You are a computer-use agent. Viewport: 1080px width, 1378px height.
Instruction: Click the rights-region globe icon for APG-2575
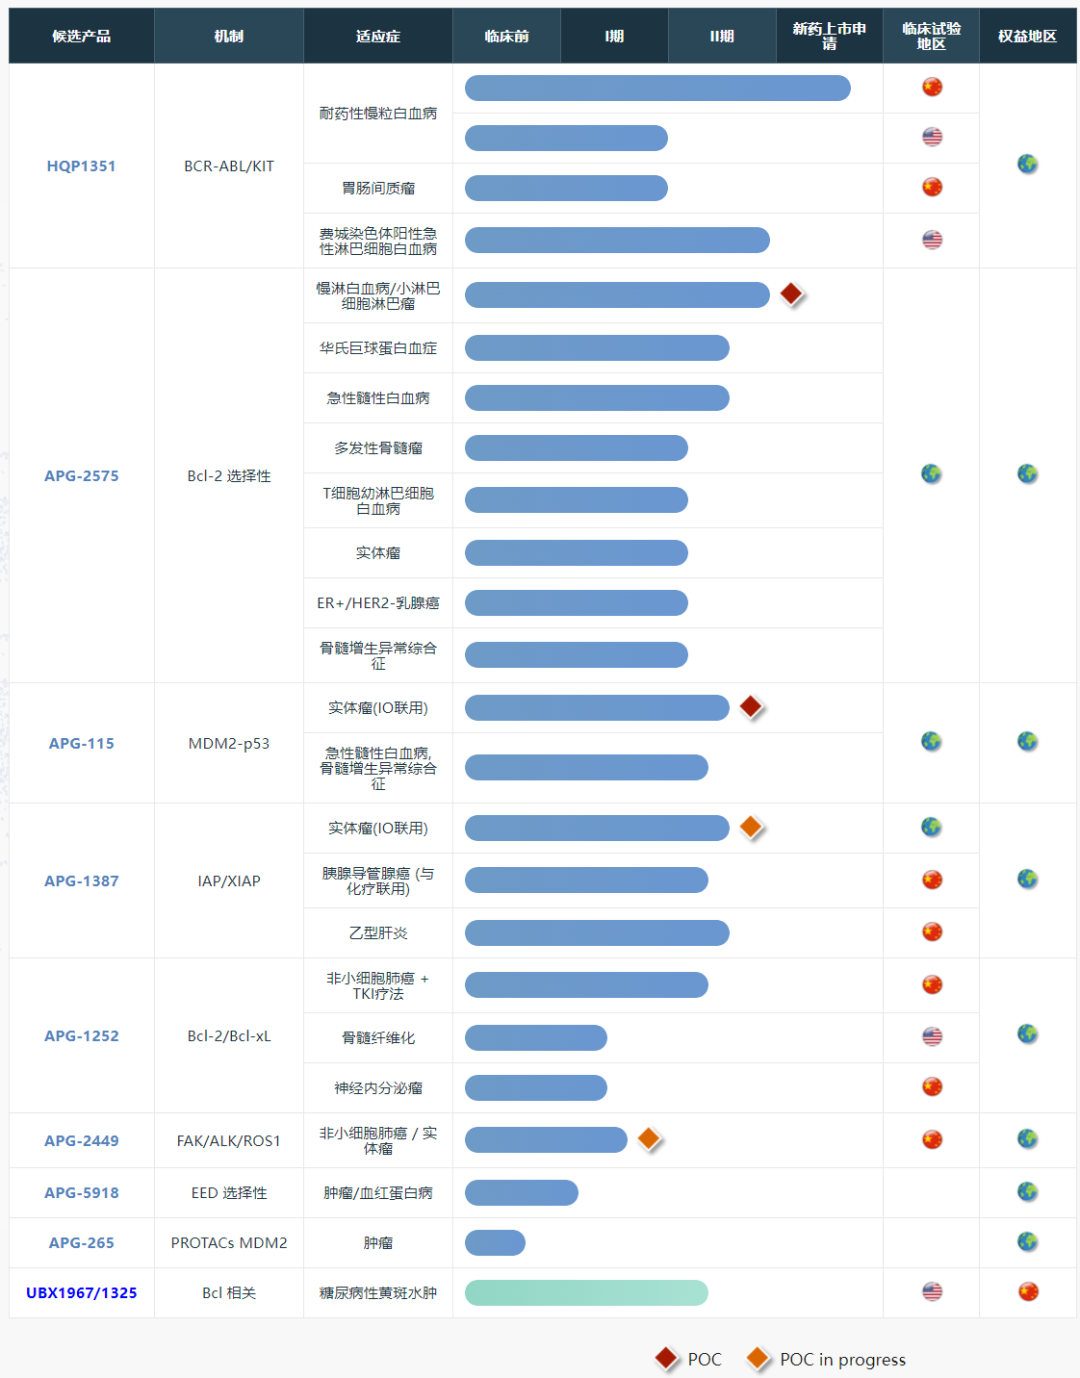[x=1027, y=474]
